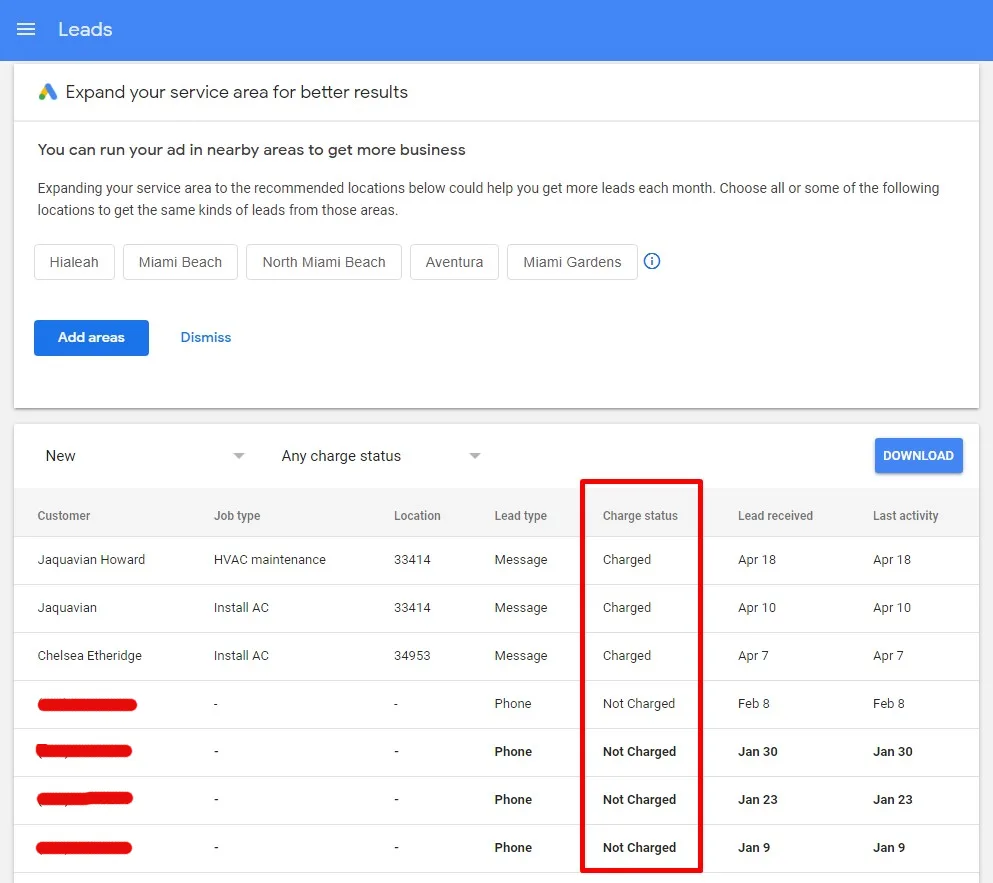Click the 'Add areas' button
Image resolution: width=993 pixels, height=883 pixels.
coord(91,337)
